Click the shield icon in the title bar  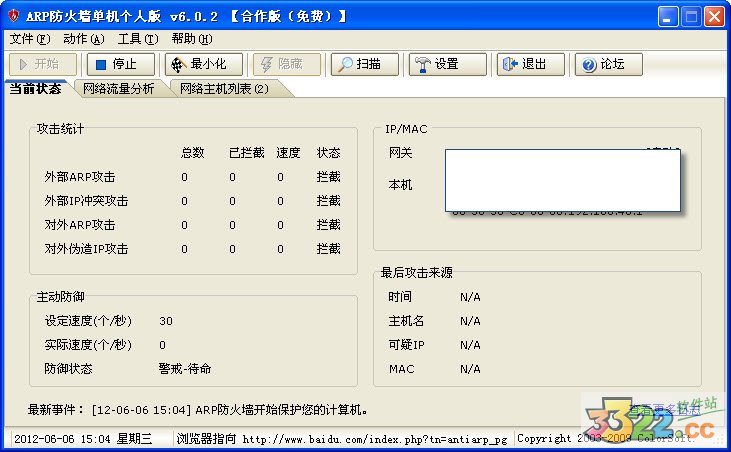[x=14, y=16]
